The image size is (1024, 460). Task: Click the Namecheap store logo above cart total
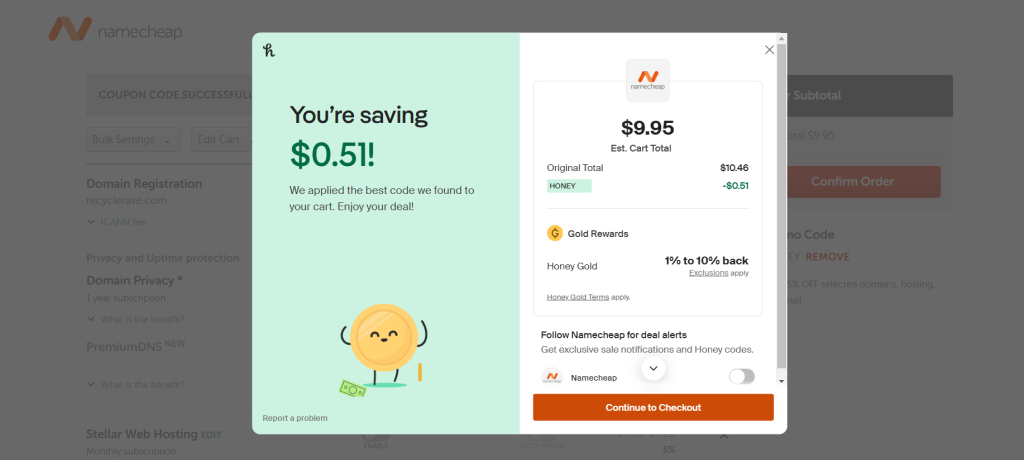[647, 80]
